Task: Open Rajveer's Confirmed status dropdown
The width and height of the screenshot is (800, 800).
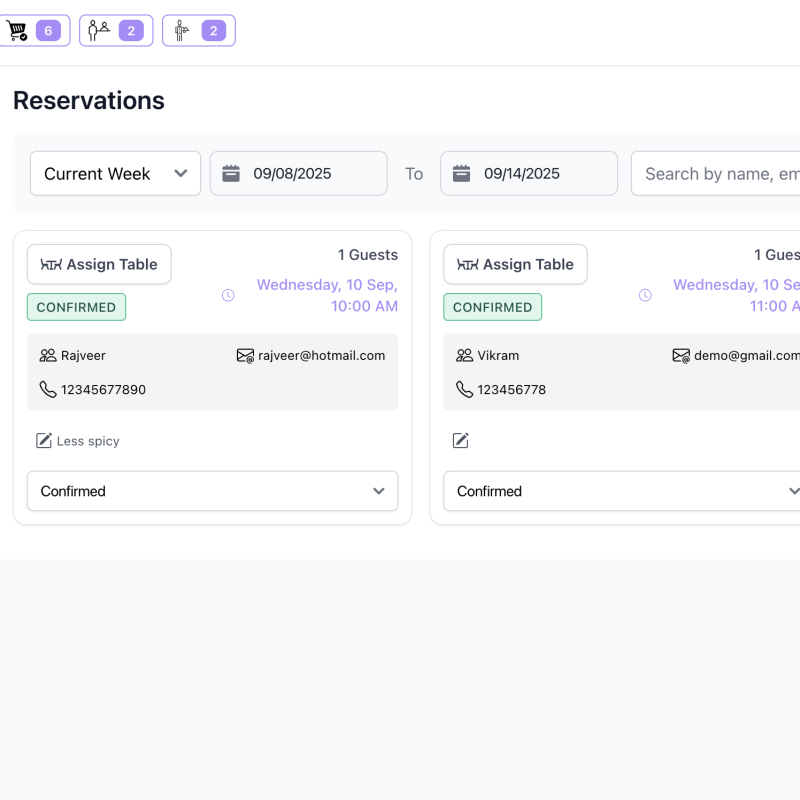Action: [212, 492]
